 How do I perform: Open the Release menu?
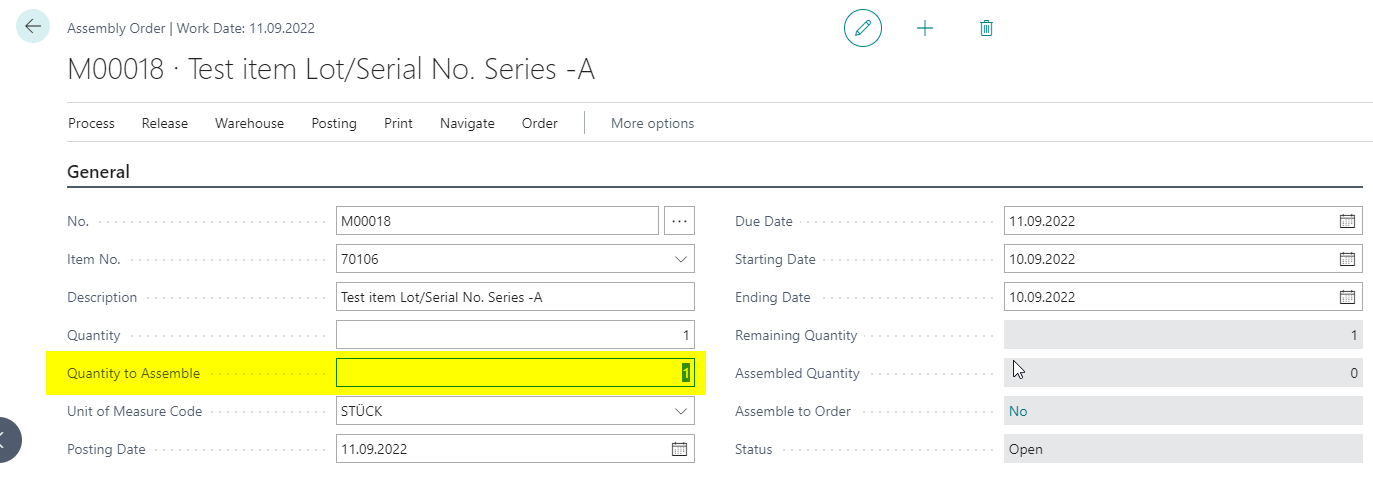pos(164,123)
